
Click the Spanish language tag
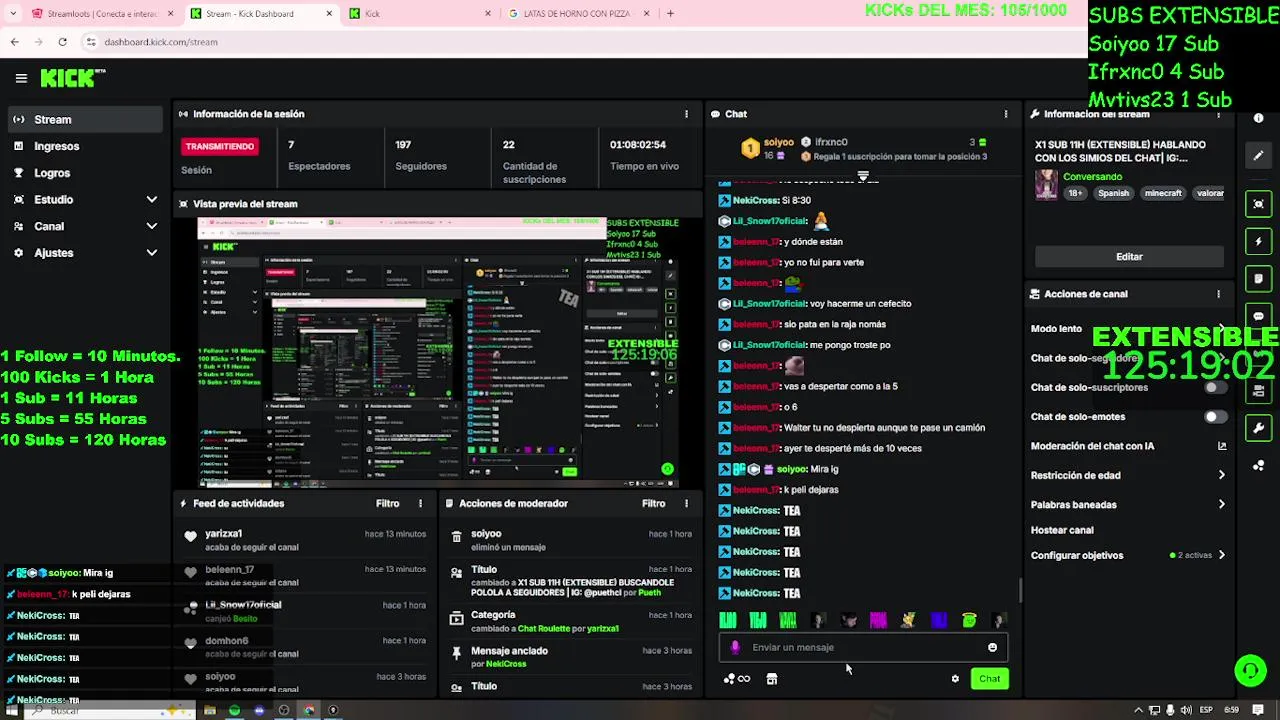1113,193
